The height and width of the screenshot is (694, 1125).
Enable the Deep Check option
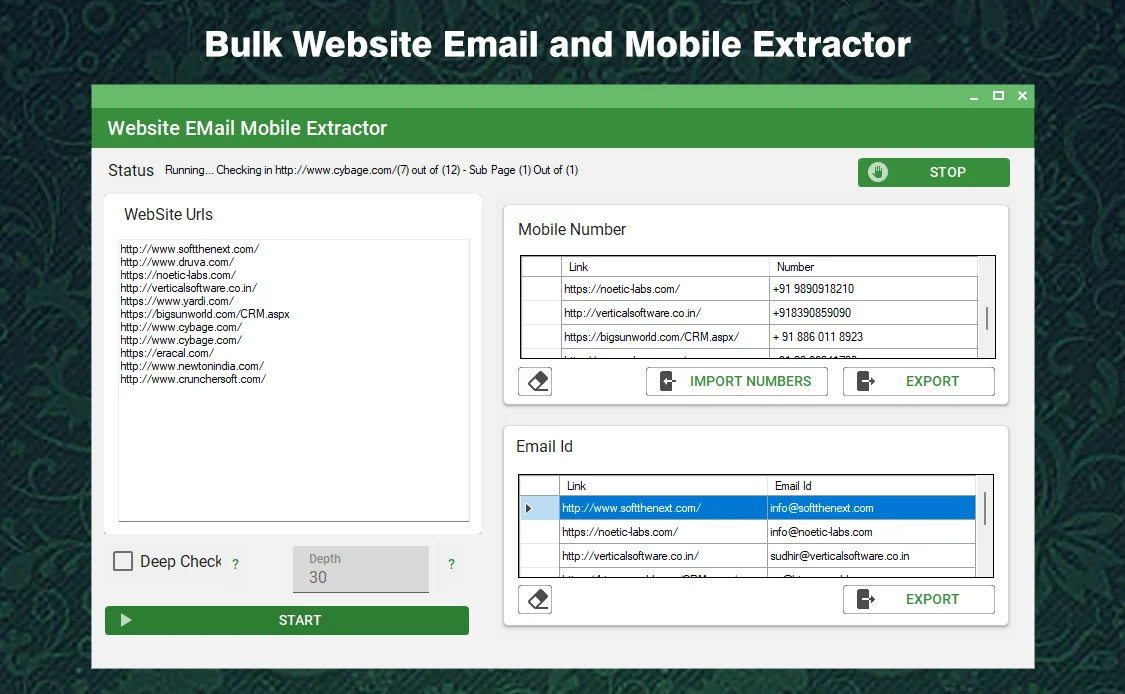point(123,561)
